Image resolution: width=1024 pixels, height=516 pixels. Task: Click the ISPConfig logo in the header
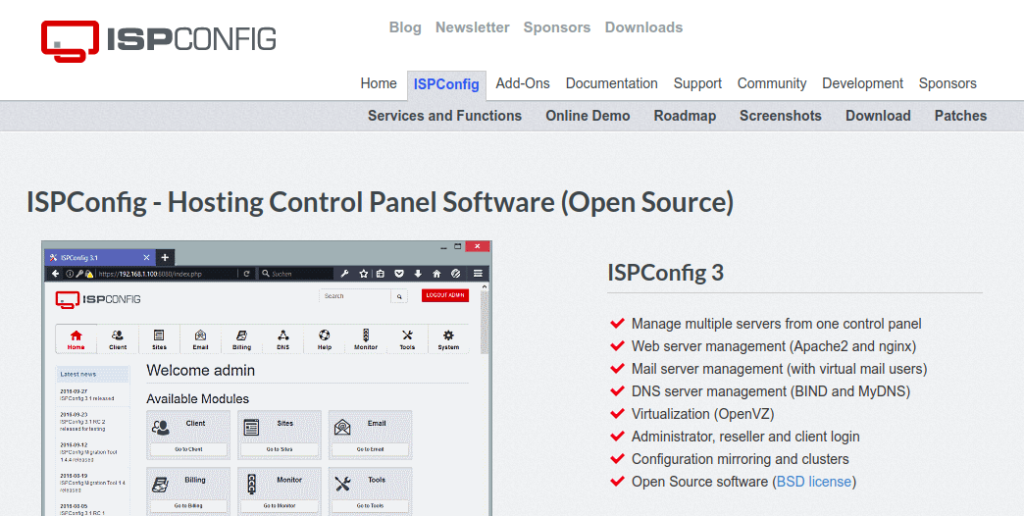coord(159,40)
